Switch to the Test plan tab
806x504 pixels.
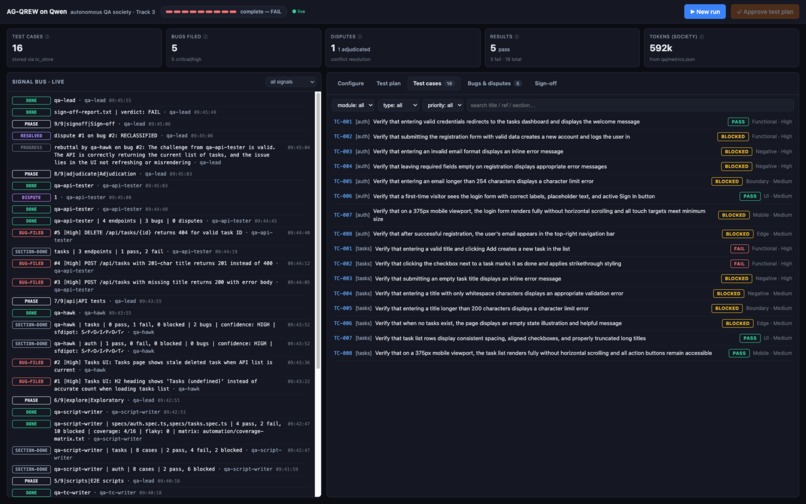coord(388,83)
